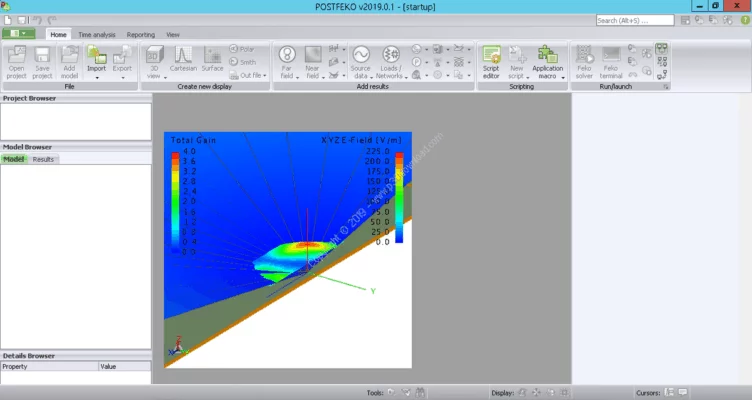Expand the Export dropdown arrow
This screenshot has height=400, width=752.
tap(122, 78)
